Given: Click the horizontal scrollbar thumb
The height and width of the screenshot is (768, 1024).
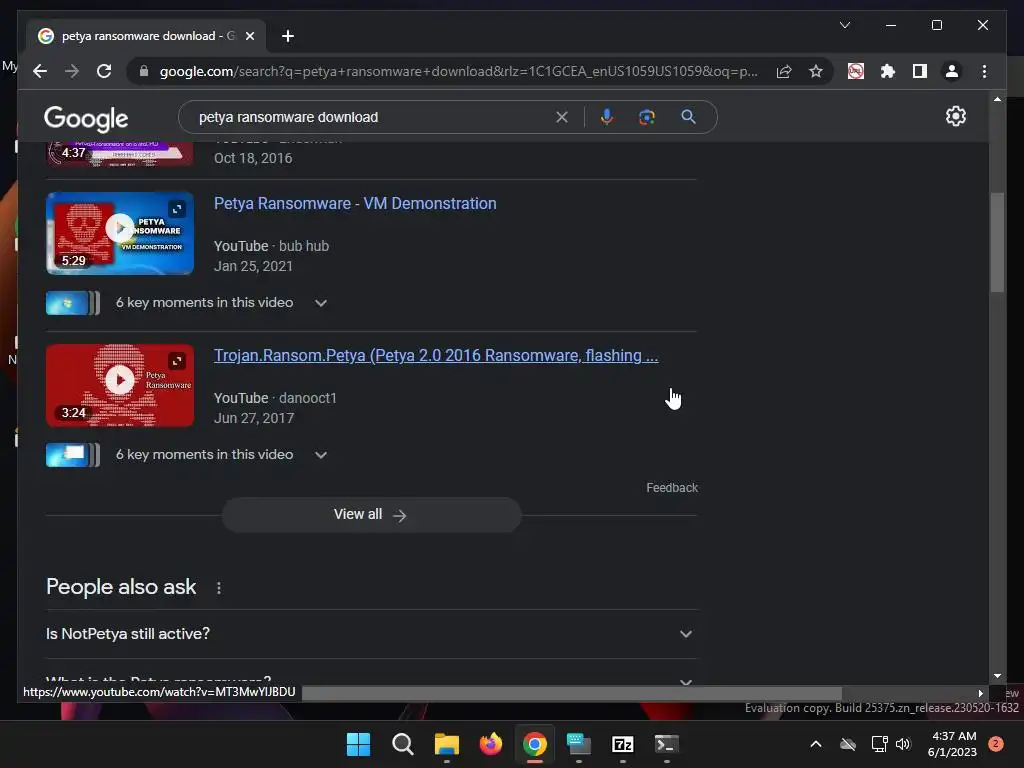Looking at the screenshot, I should click(x=571, y=693).
